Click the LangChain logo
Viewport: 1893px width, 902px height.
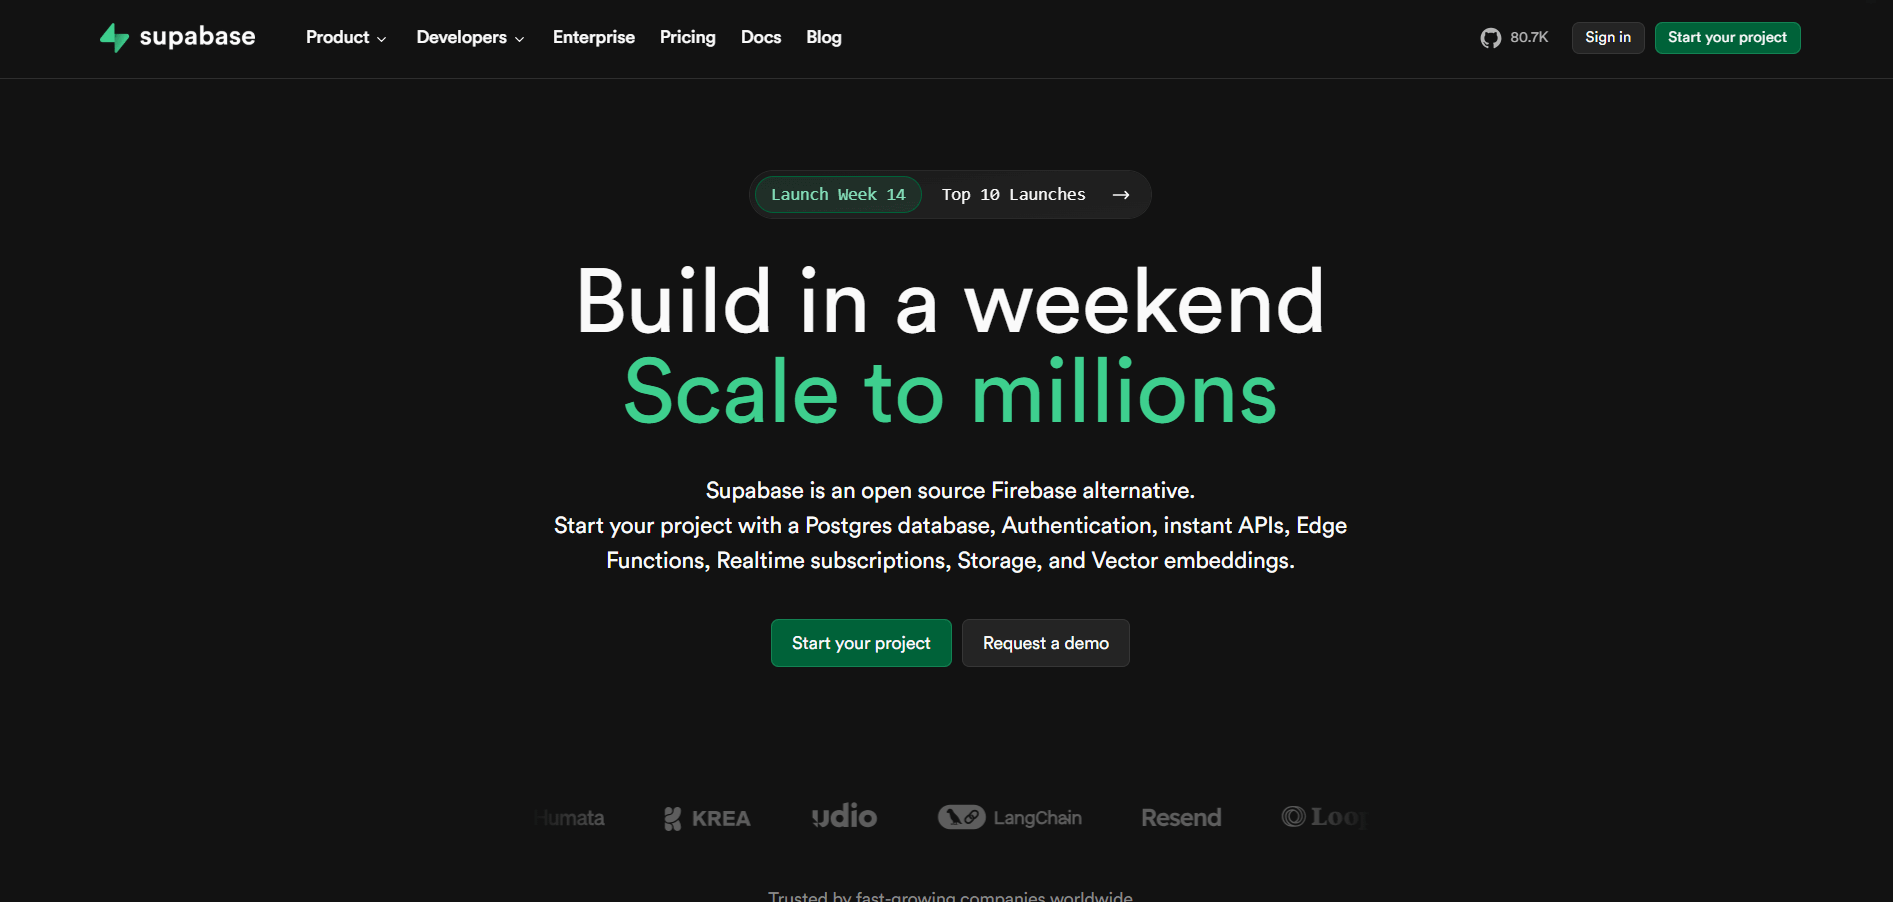point(1010,817)
